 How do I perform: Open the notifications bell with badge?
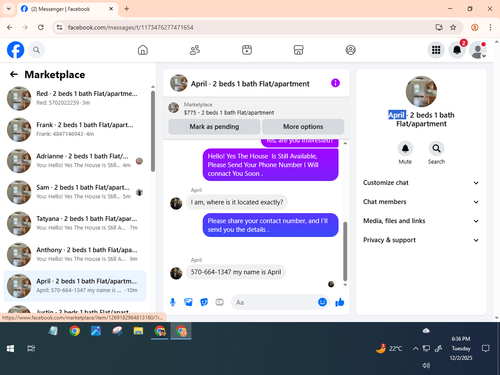[457, 50]
